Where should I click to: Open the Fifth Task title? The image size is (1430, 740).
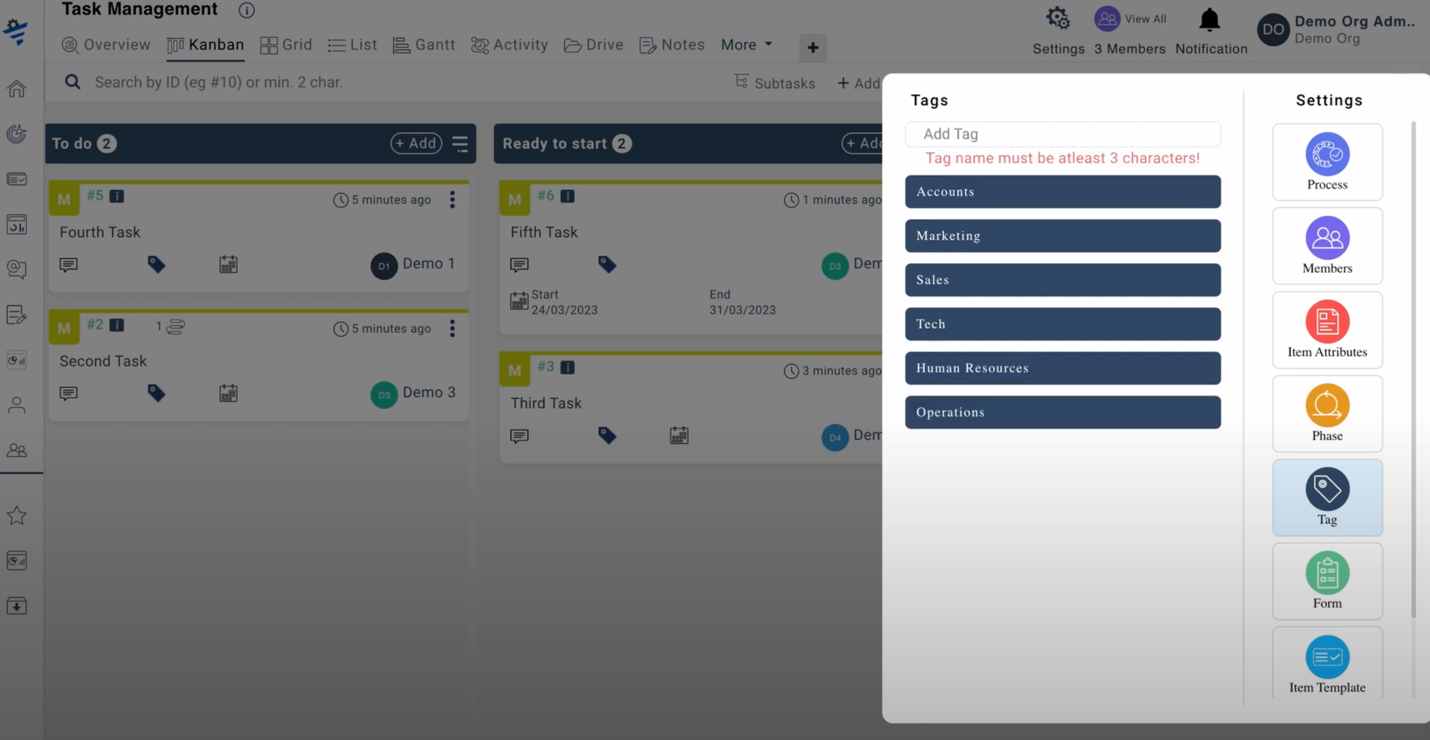[x=544, y=232]
